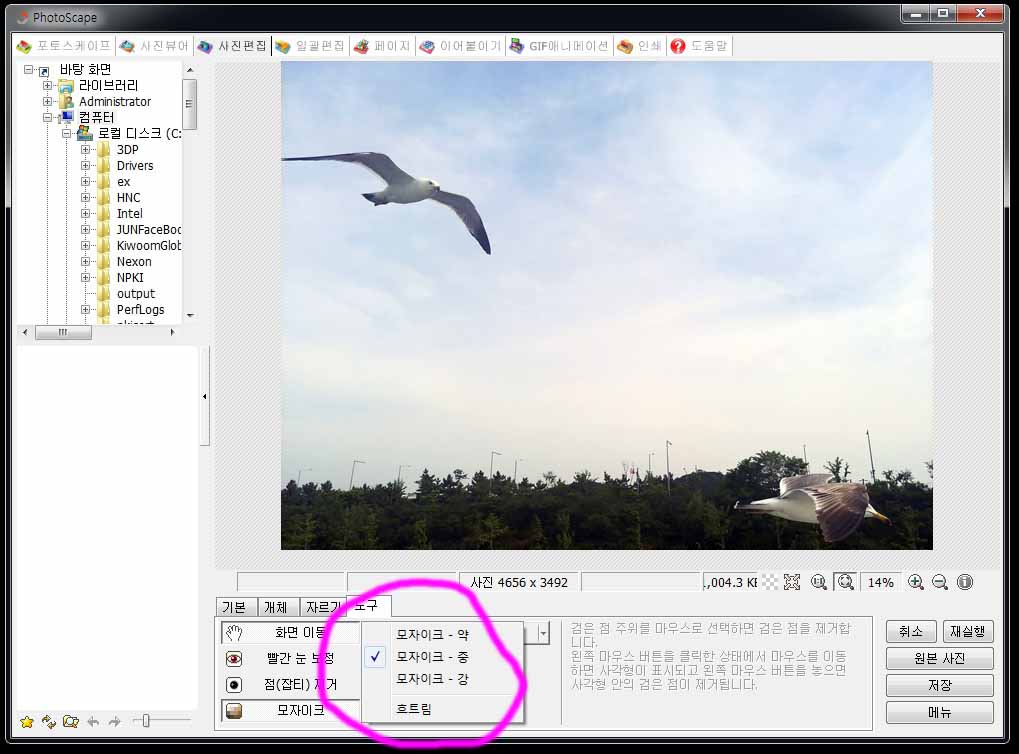The width and height of the screenshot is (1019, 754).
Task: Select the 화면 이동 hand tool
Action: point(290,632)
